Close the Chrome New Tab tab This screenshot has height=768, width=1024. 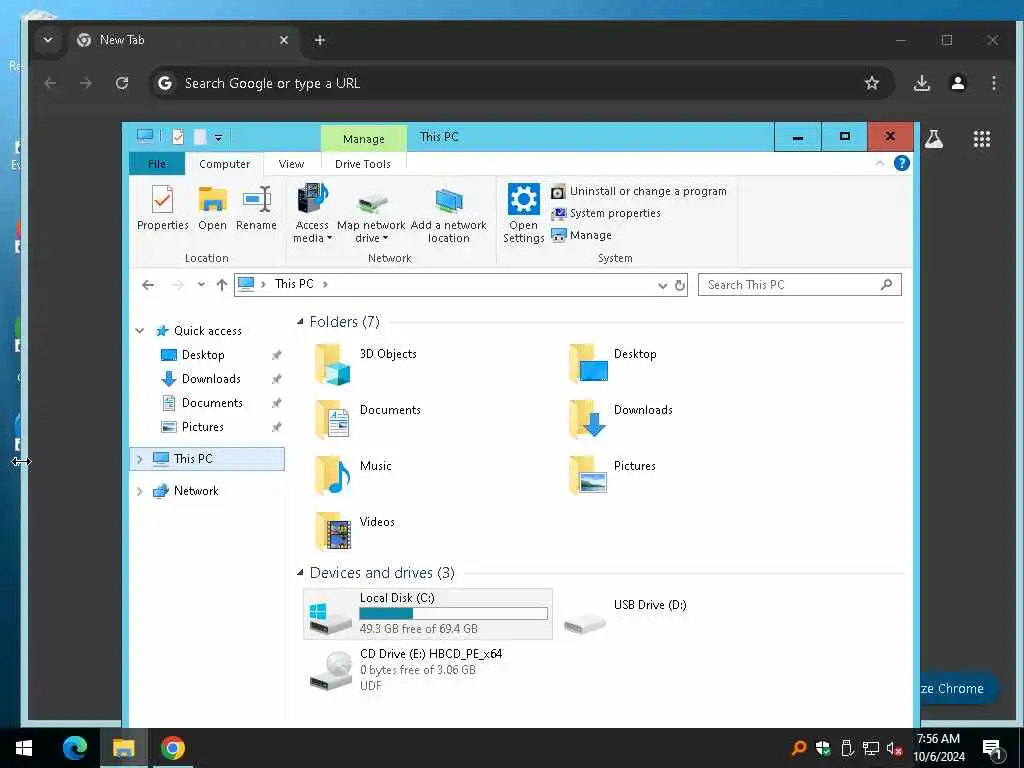pyautogui.click(x=284, y=40)
